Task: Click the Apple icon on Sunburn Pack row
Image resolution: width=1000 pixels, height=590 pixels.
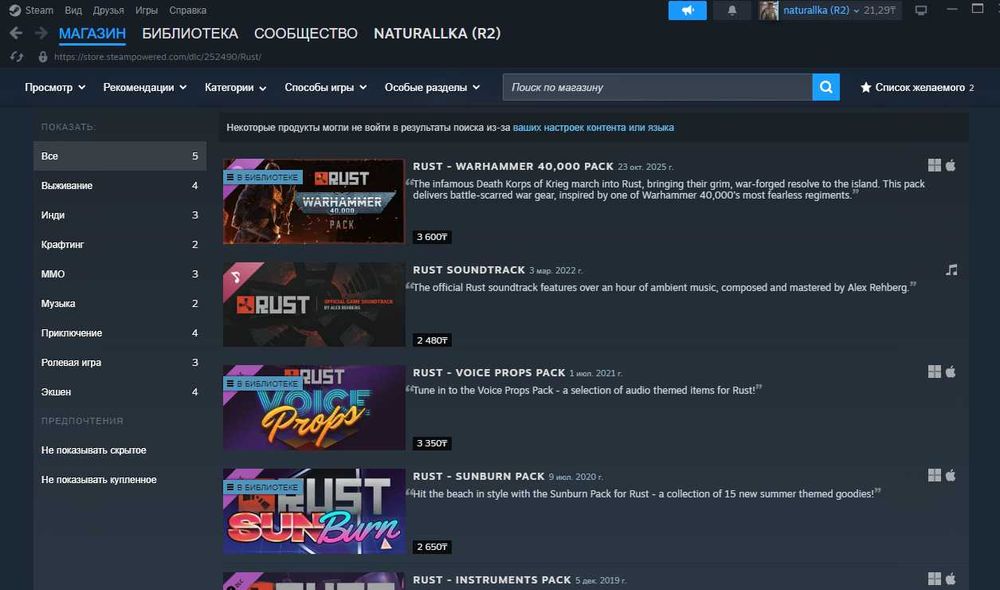Action: pos(950,475)
